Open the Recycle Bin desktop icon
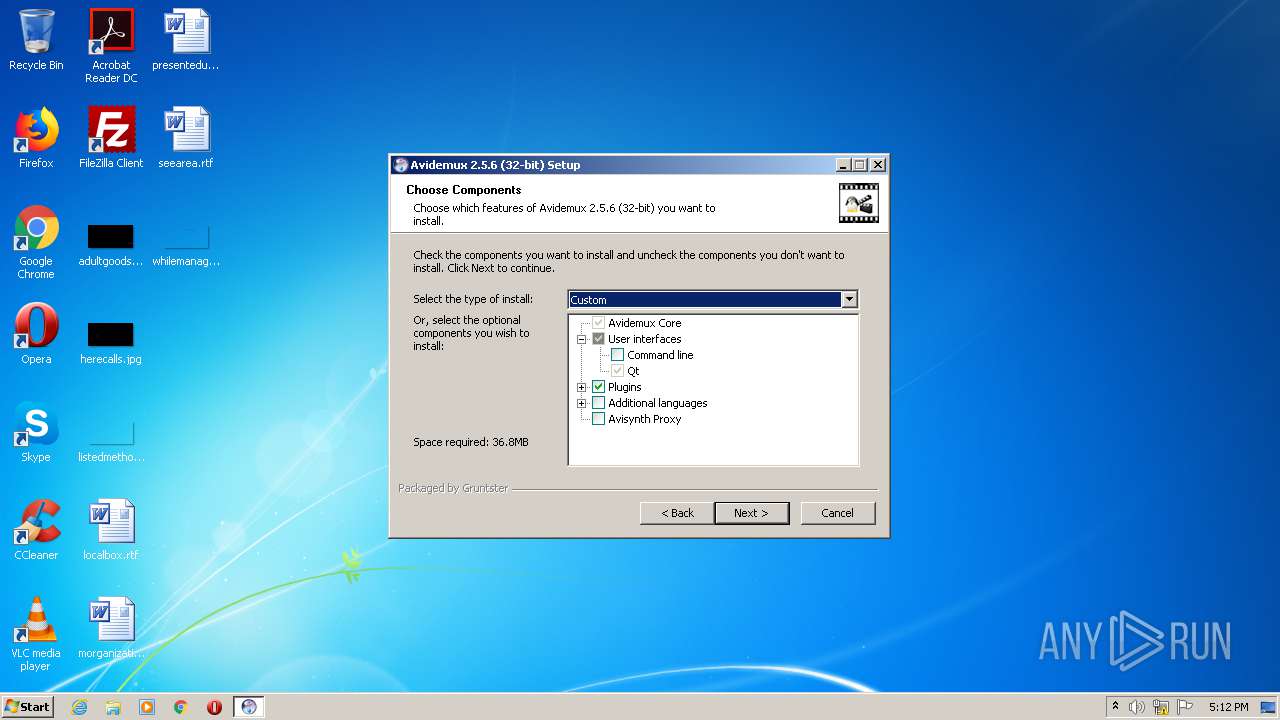 [x=36, y=40]
